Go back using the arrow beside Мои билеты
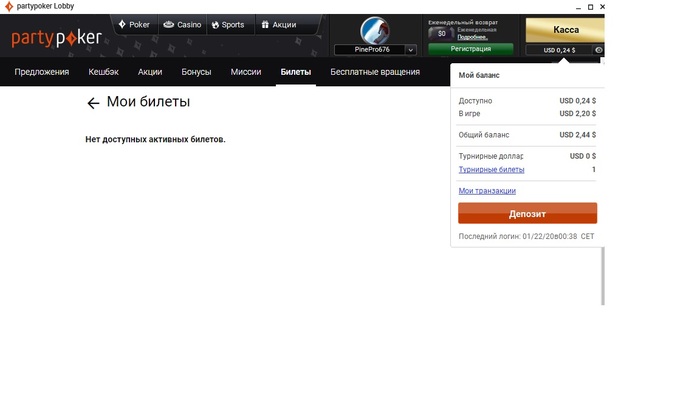The image size is (700, 394). pyautogui.click(x=93, y=103)
